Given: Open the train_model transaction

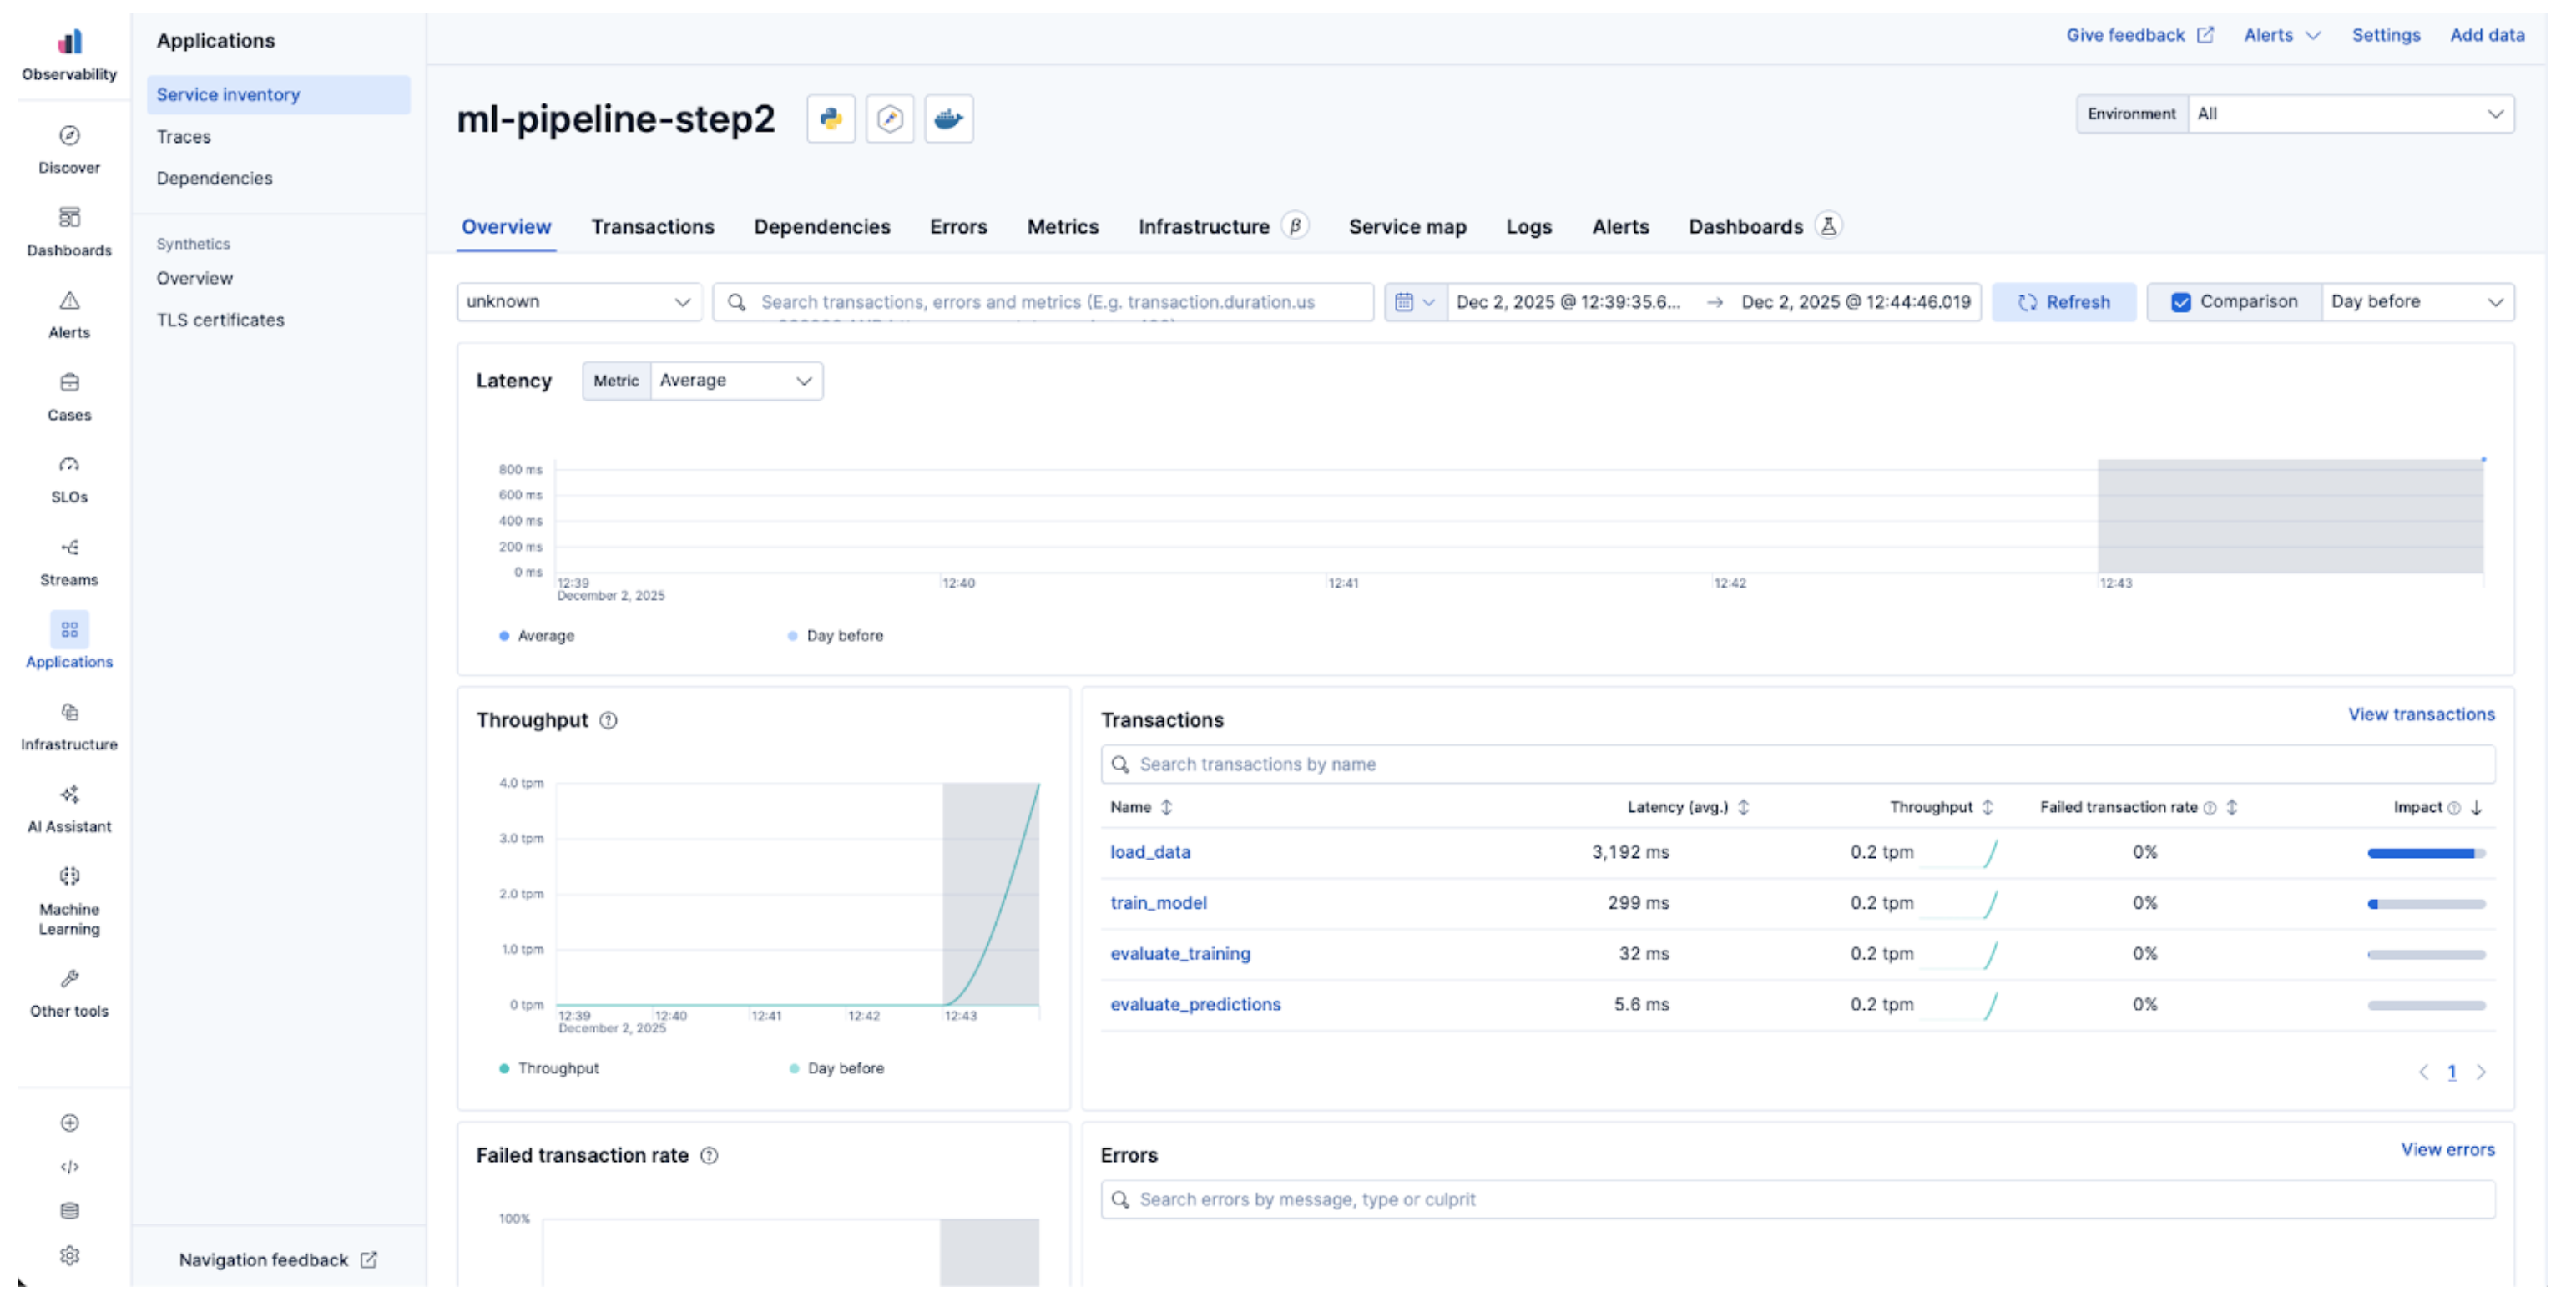Looking at the screenshot, I should [x=1157, y=904].
